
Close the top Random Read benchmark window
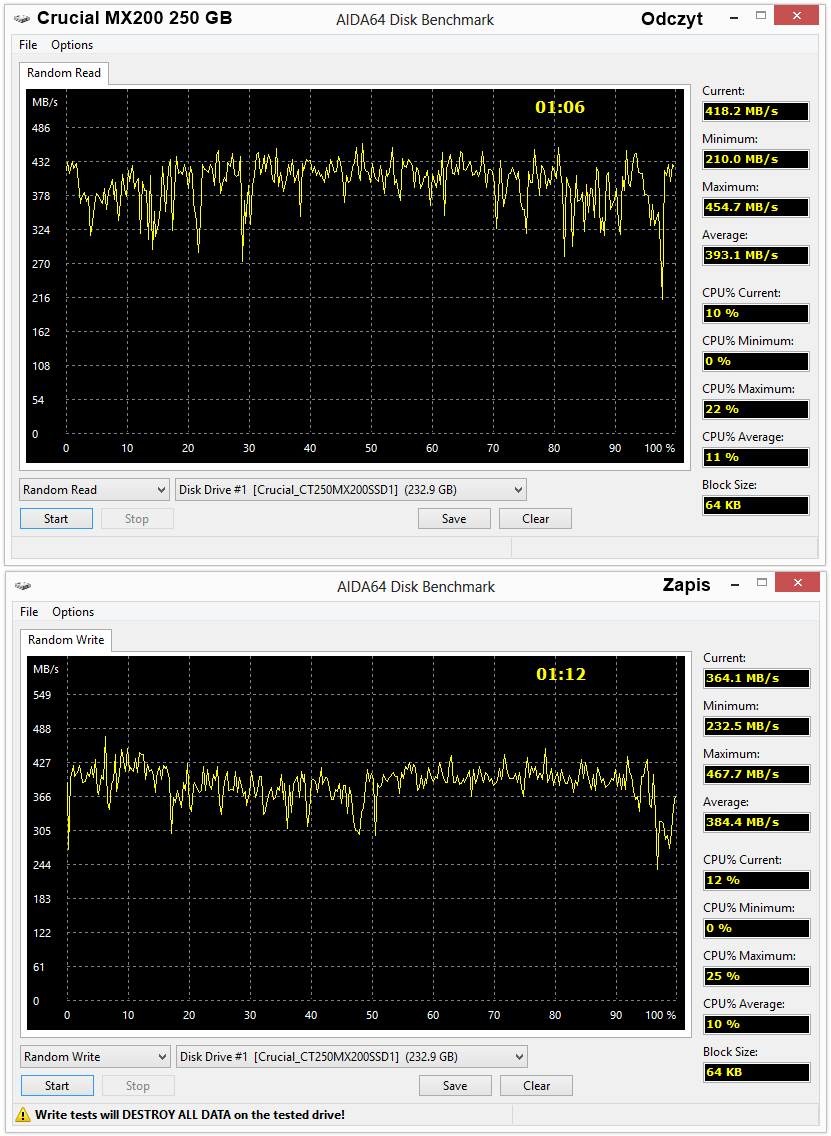pyautogui.click(x=798, y=14)
